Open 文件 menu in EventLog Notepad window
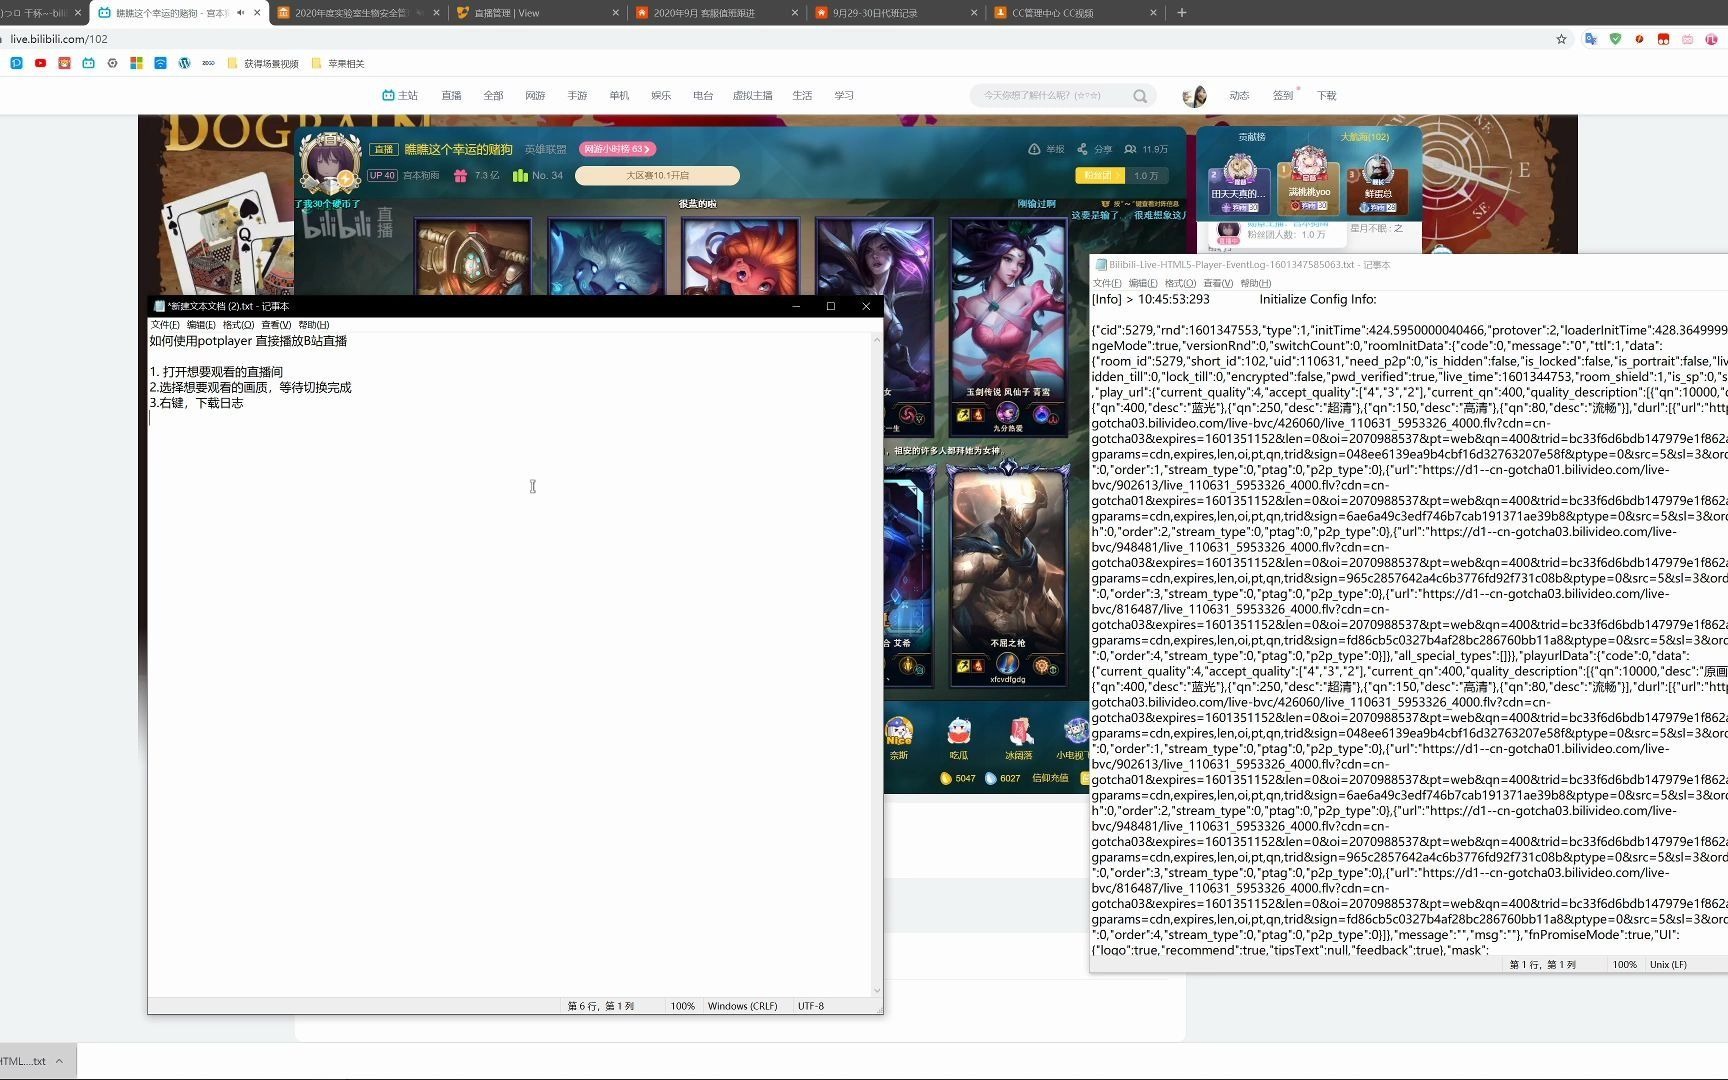 point(1107,283)
